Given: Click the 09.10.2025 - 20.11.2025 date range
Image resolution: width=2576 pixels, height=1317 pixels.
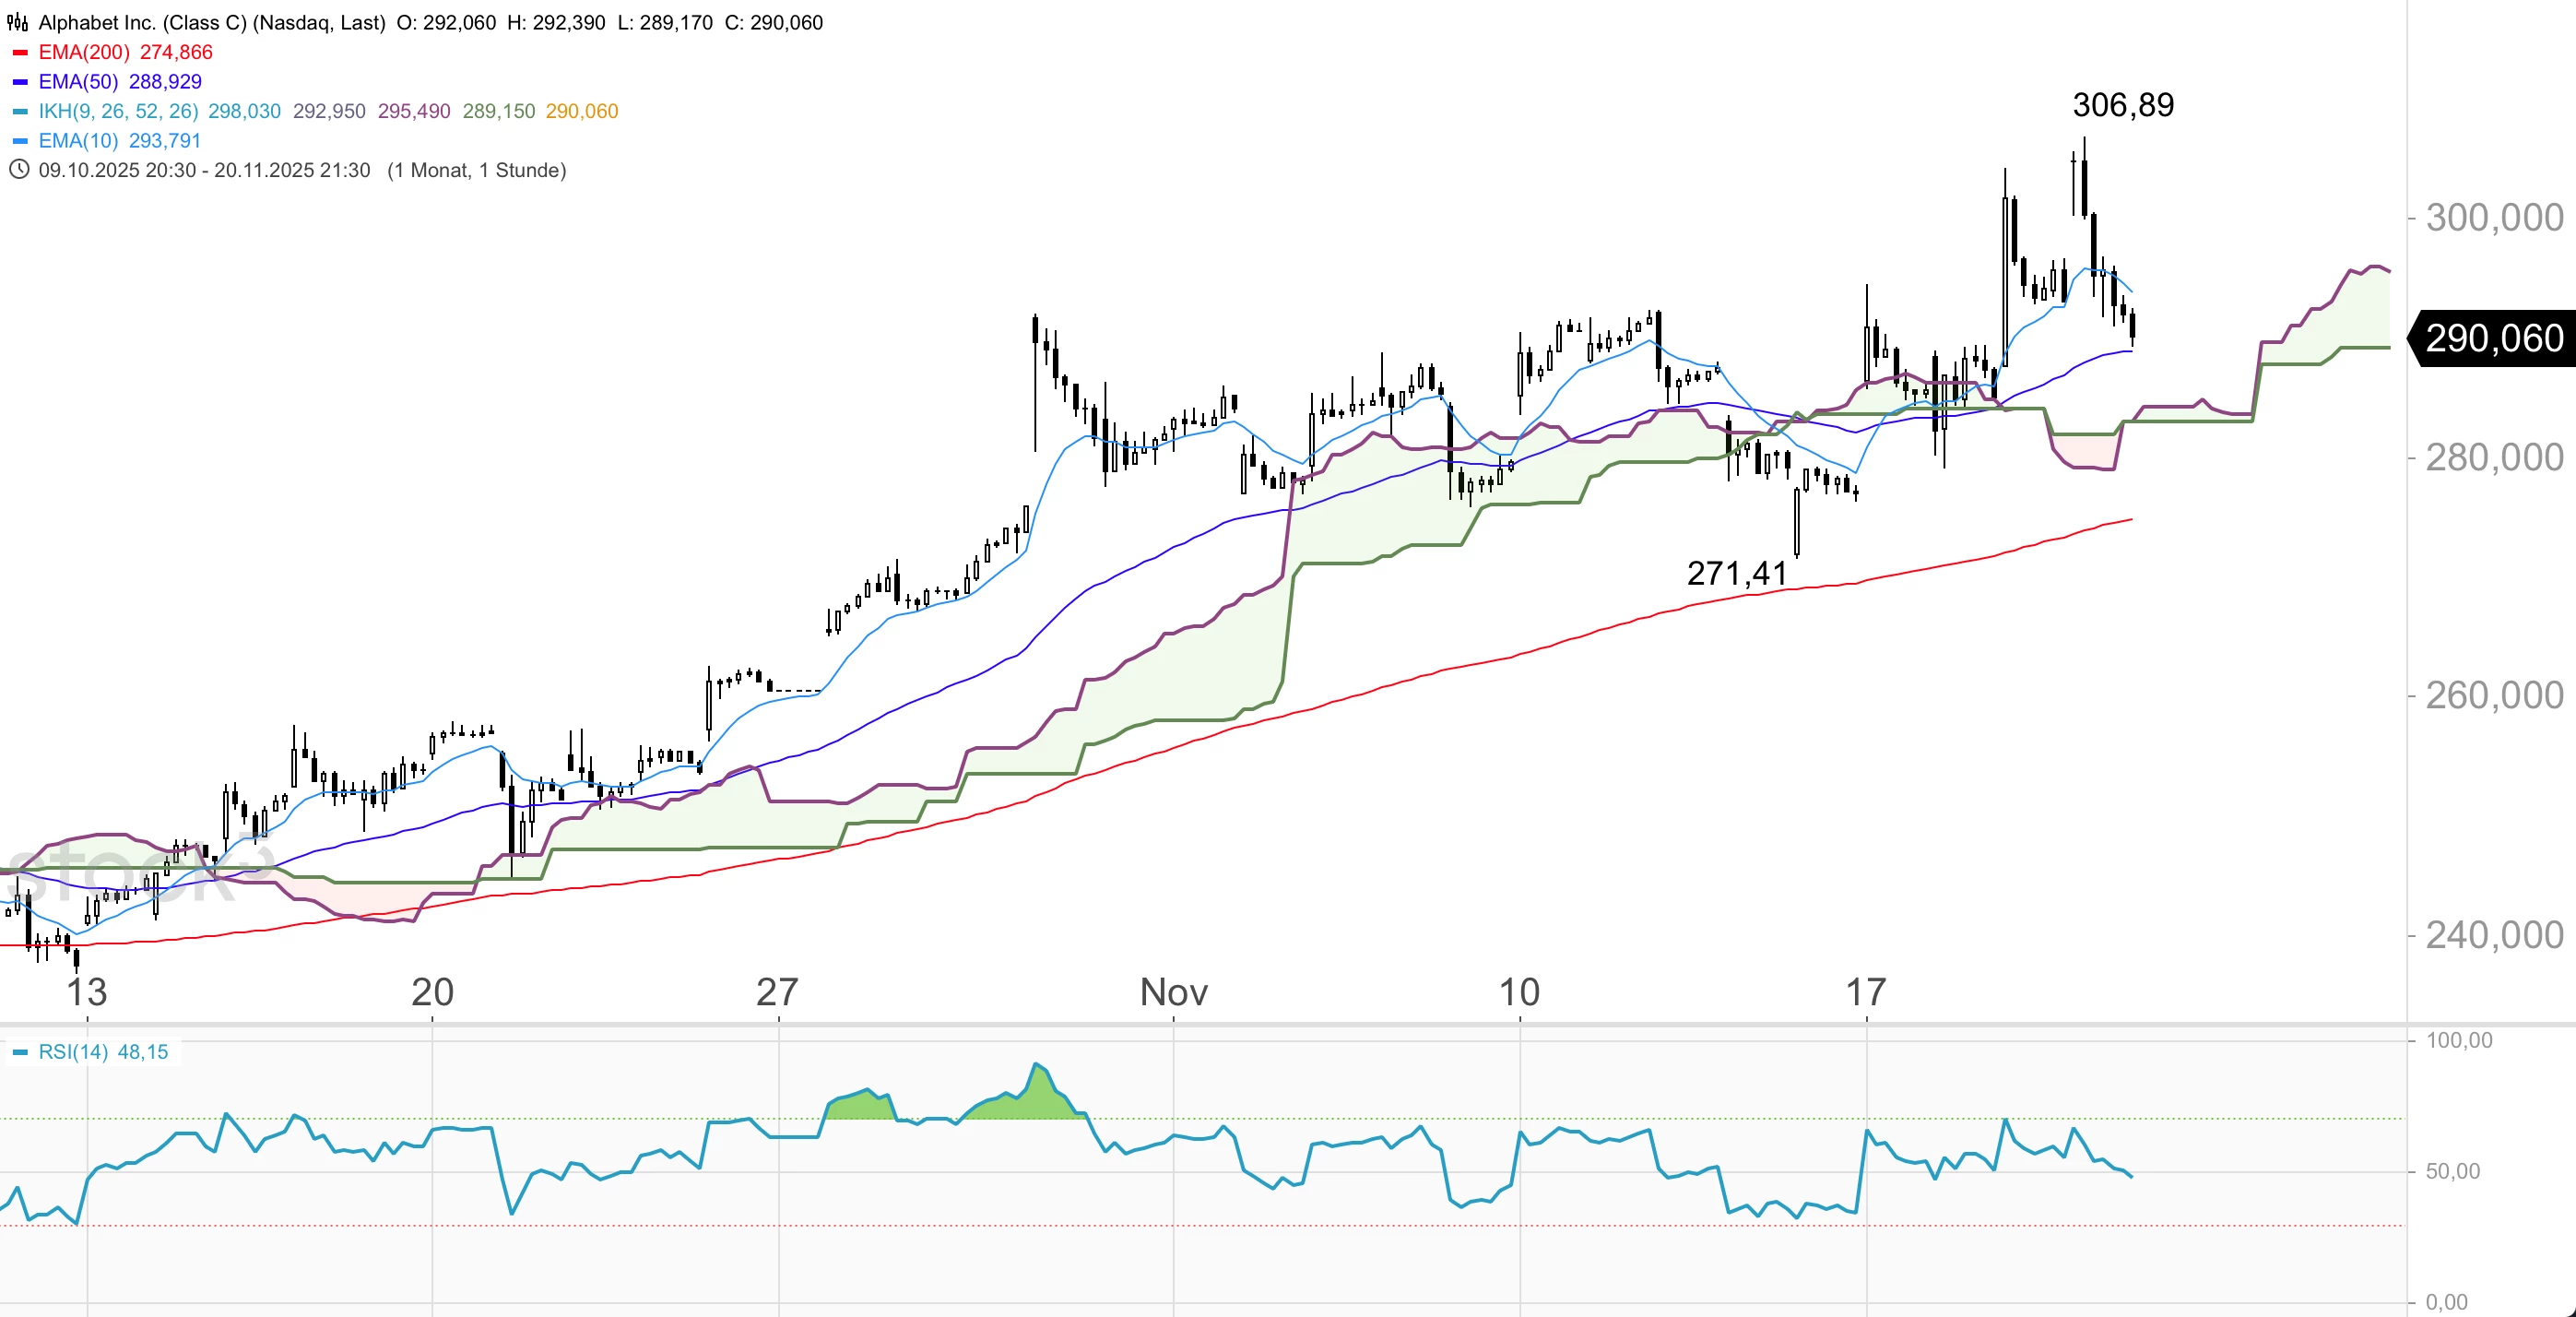Looking at the screenshot, I should (204, 170).
